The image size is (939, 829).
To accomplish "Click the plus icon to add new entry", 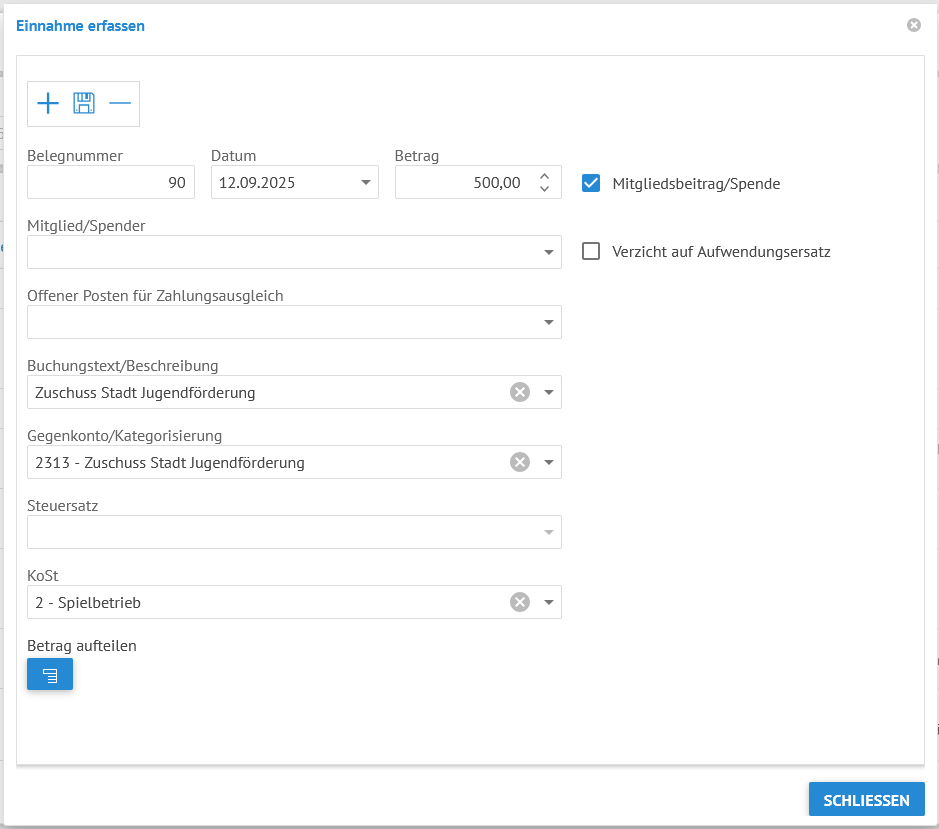I will pos(48,103).
